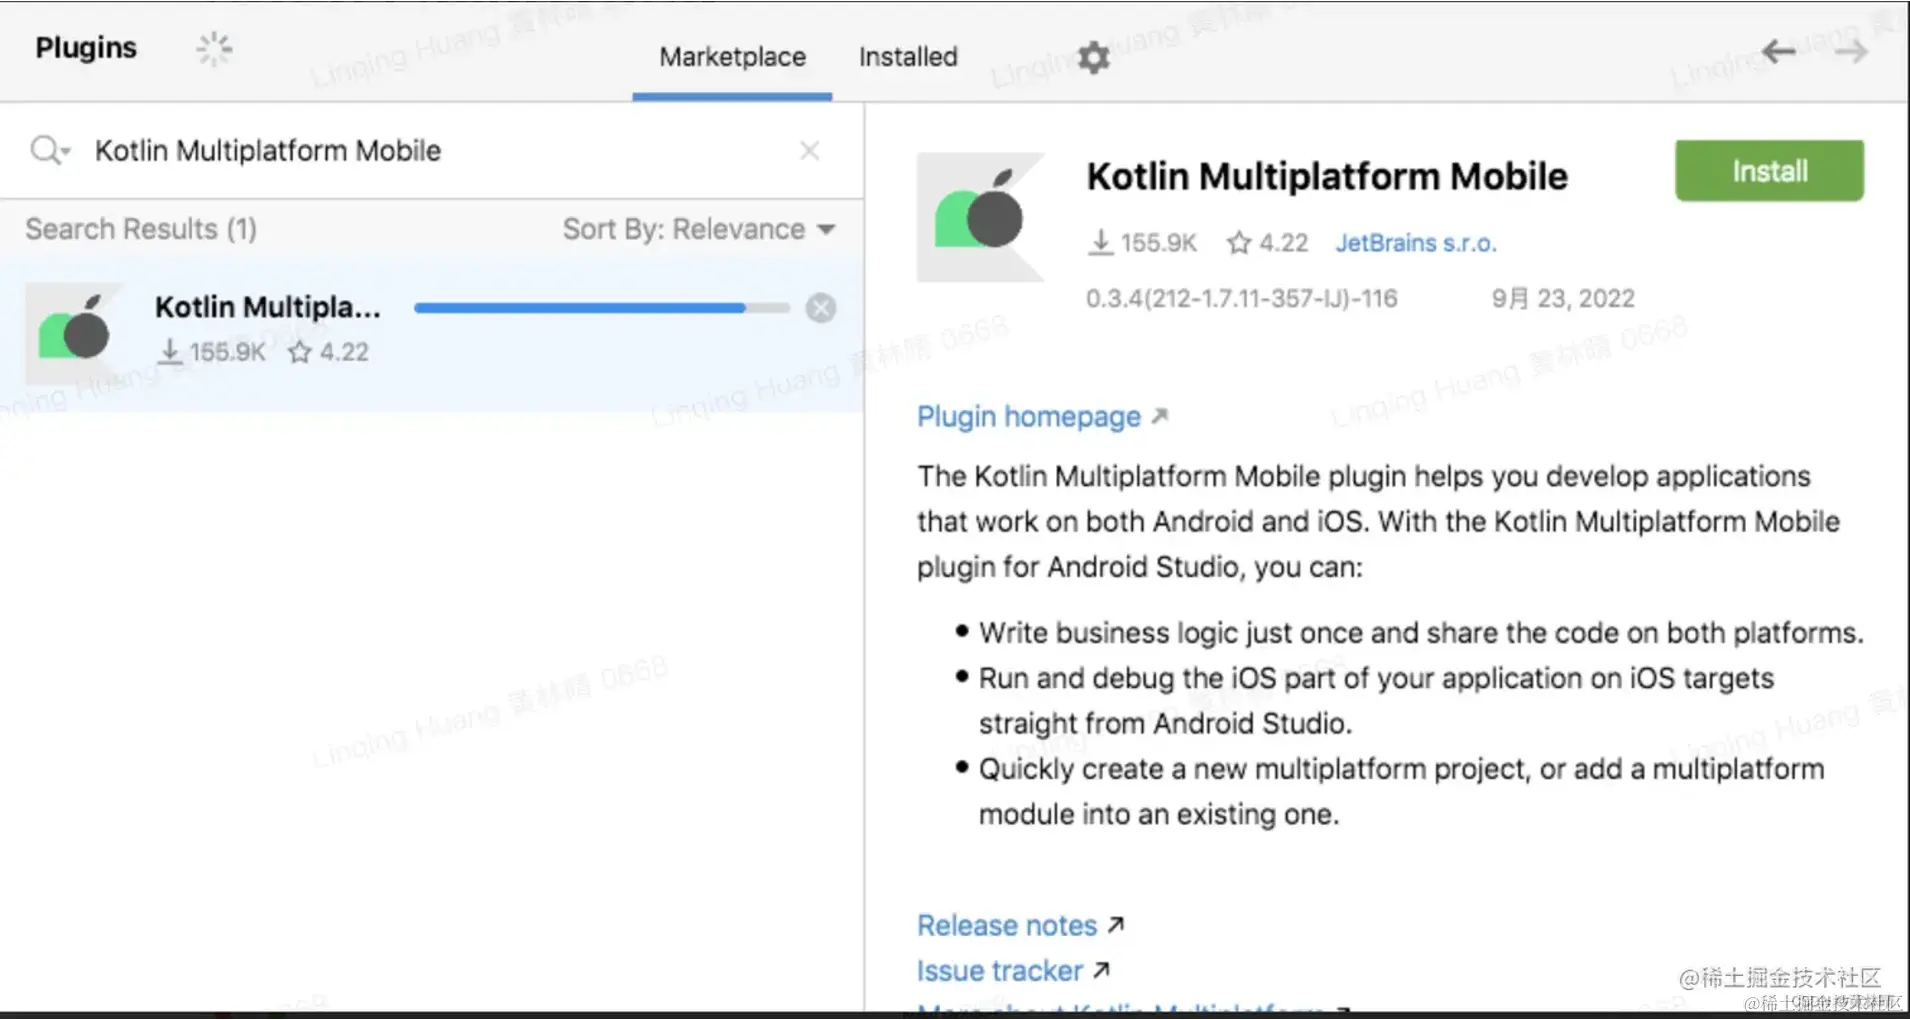Open search options magnifier icon
This screenshot has width=1910, height=1020.
point(49,151)
